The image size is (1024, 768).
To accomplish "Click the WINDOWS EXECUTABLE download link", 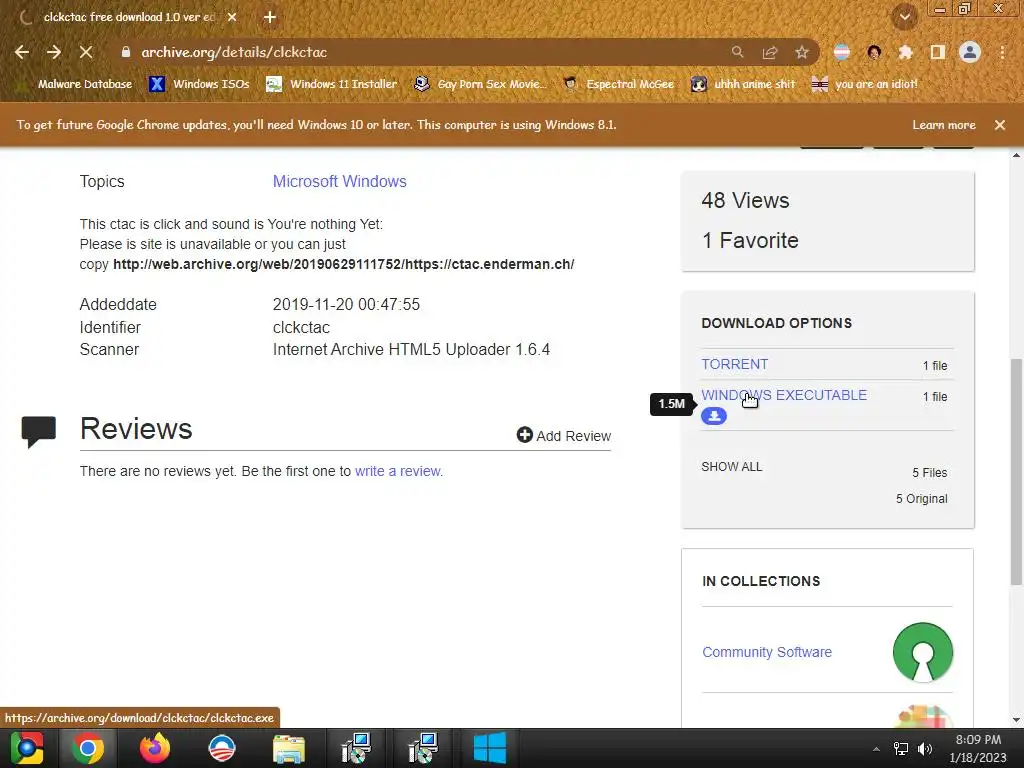I will [x=784, y=395].
